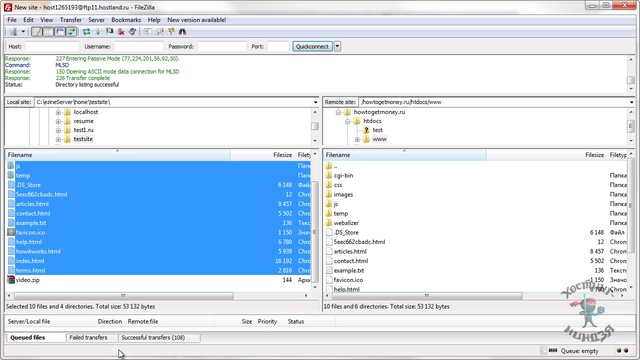Sort local list by Filename header
The height and width of the screenshot is (360, 640).
point(118,155)
